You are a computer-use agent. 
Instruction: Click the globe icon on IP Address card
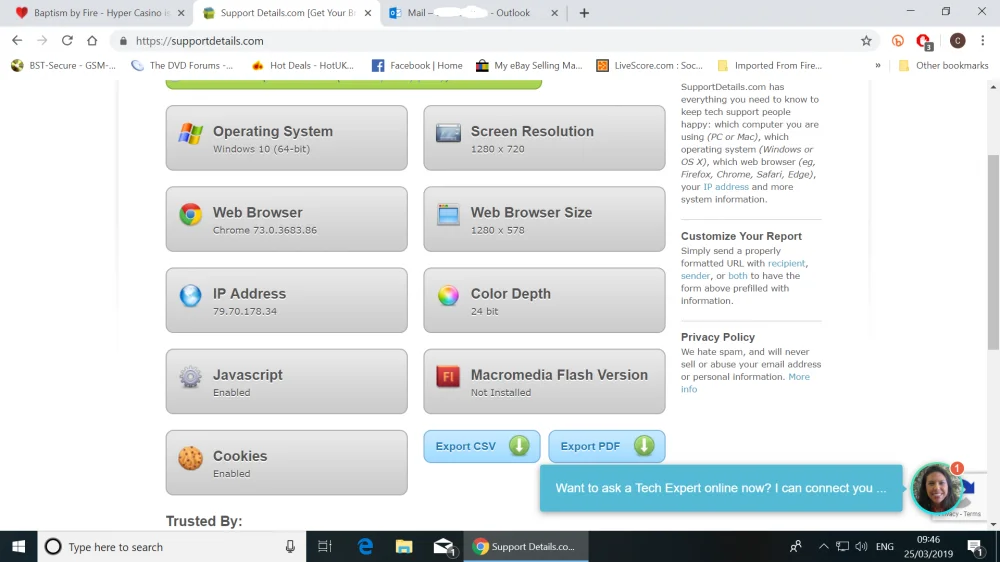coord(190,295)
